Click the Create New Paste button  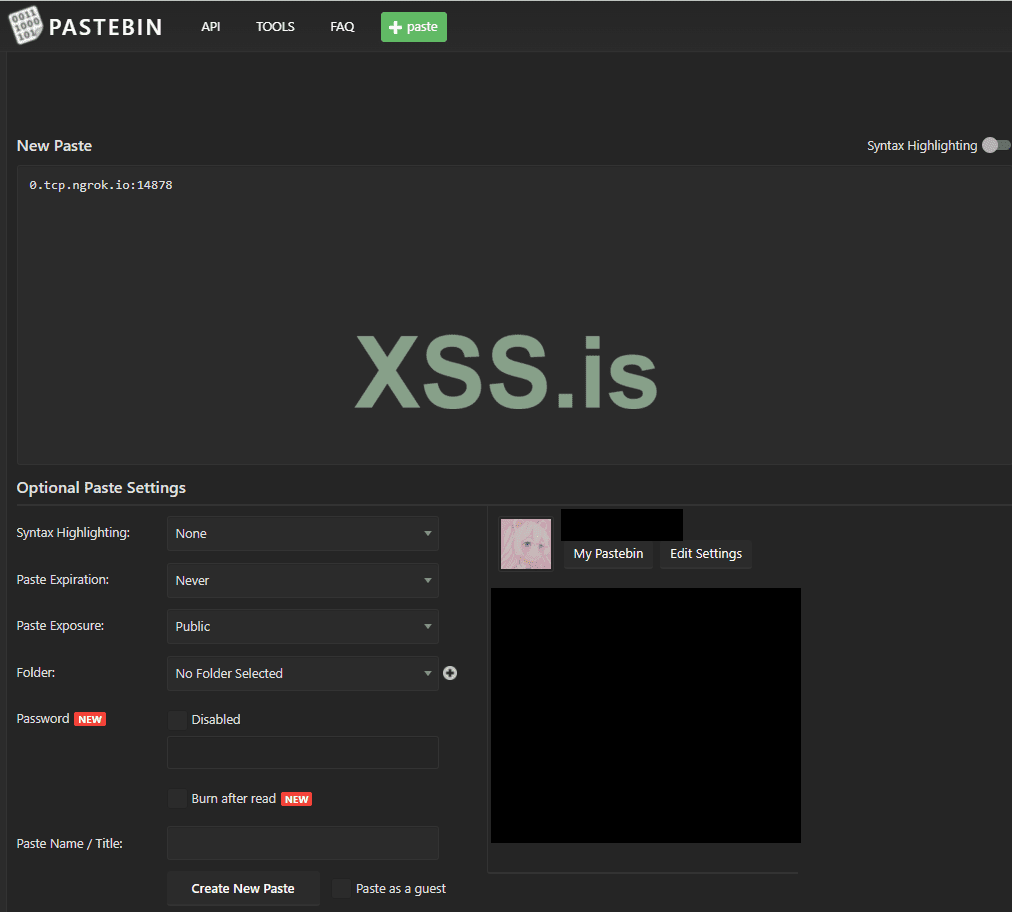point(243,888)
